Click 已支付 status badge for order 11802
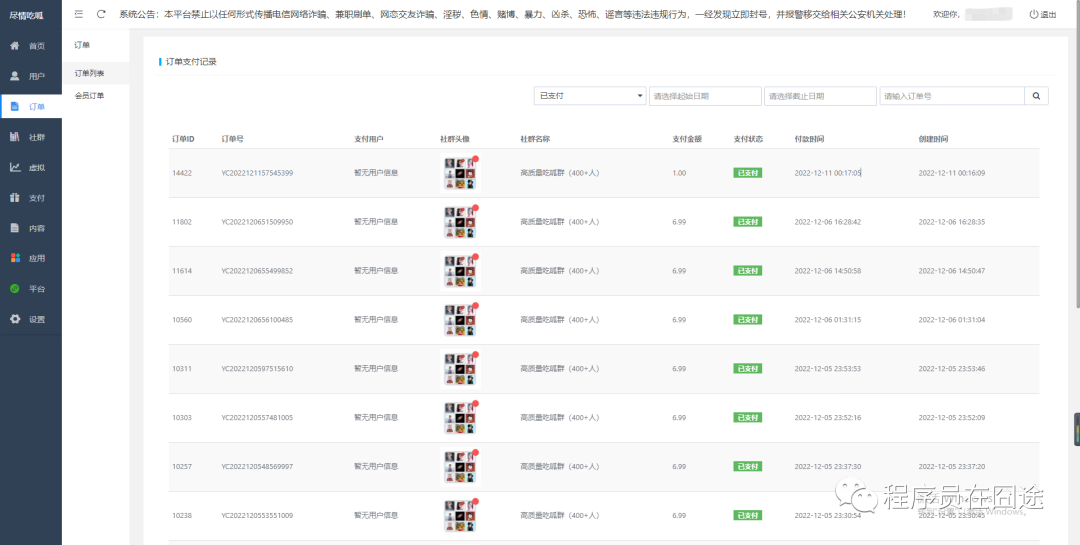Image resolution: width=1080 pixels, height=545 pixels. point(747,222)
